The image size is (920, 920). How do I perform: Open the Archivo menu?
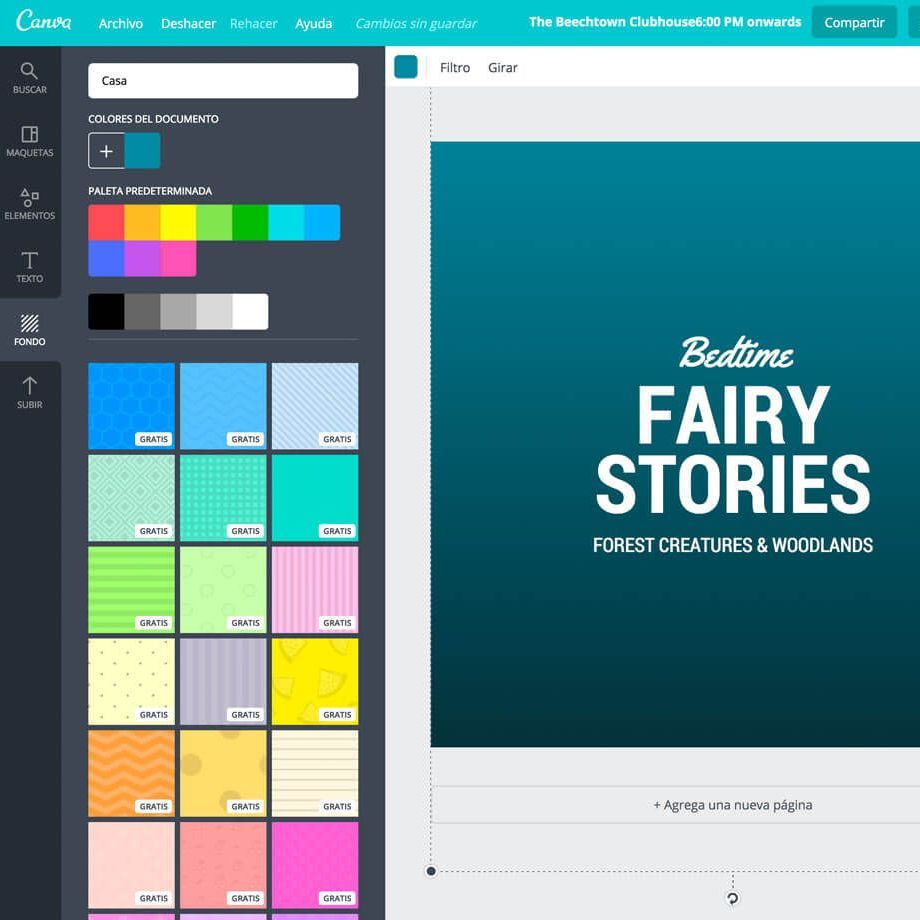coord(120,23)
